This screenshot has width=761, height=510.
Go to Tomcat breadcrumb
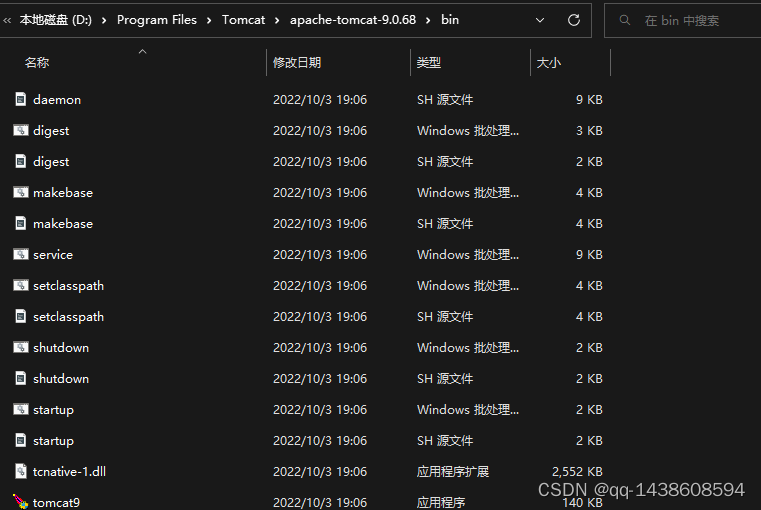[243, 20]
